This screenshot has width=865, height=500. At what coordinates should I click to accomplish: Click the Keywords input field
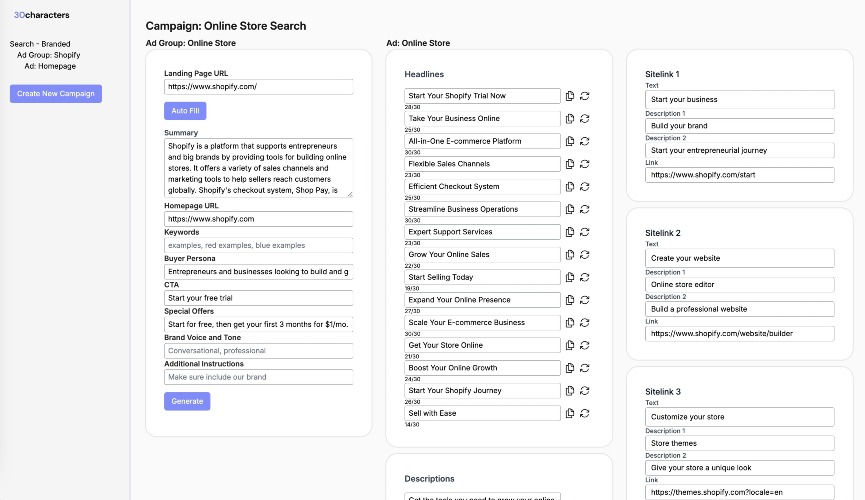coord(258,245)
